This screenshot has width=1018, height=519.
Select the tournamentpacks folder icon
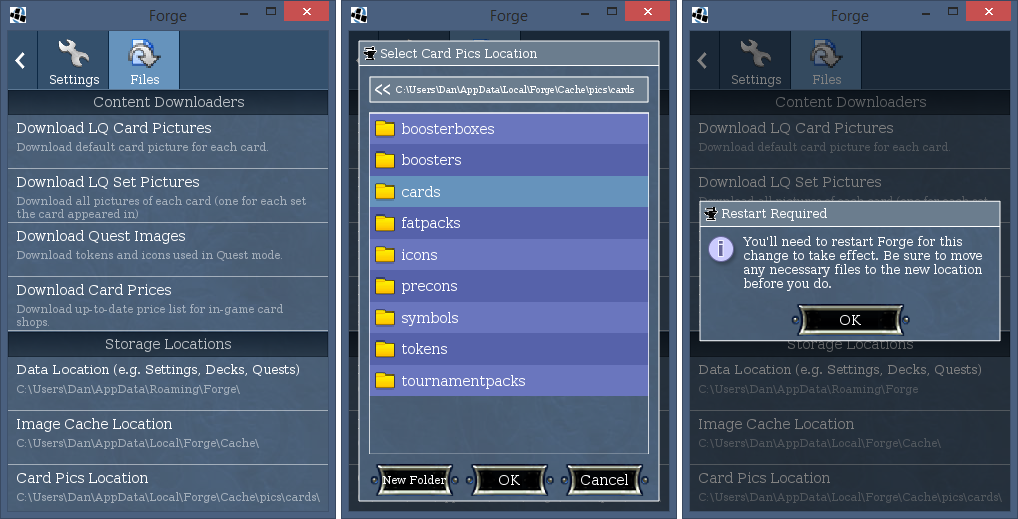pyautogui.click(x=385, y=381)
